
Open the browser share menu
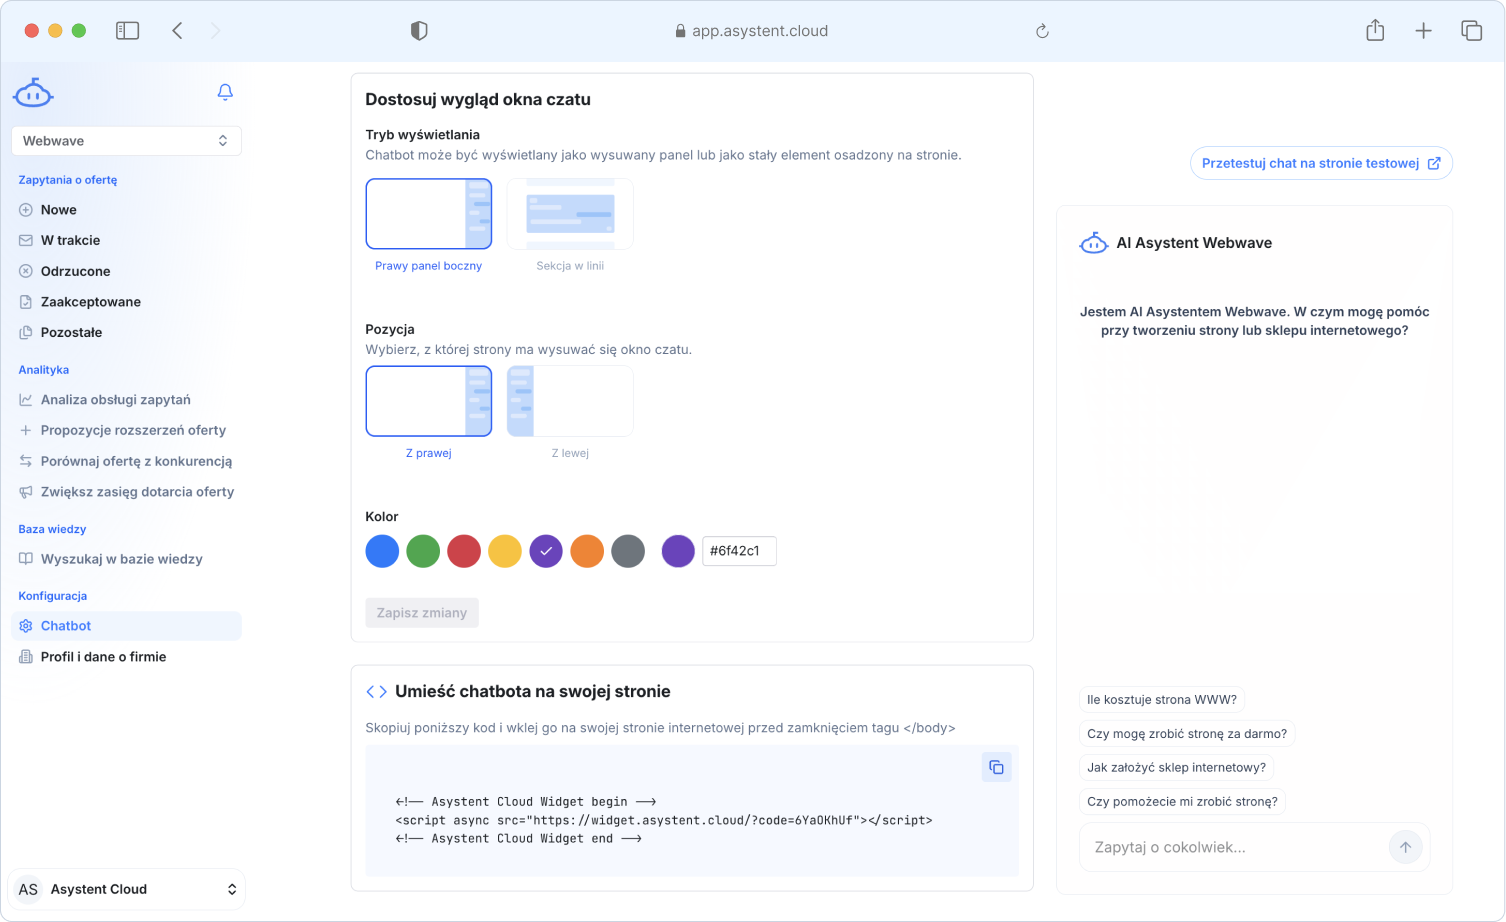(x=1375, y=31)
